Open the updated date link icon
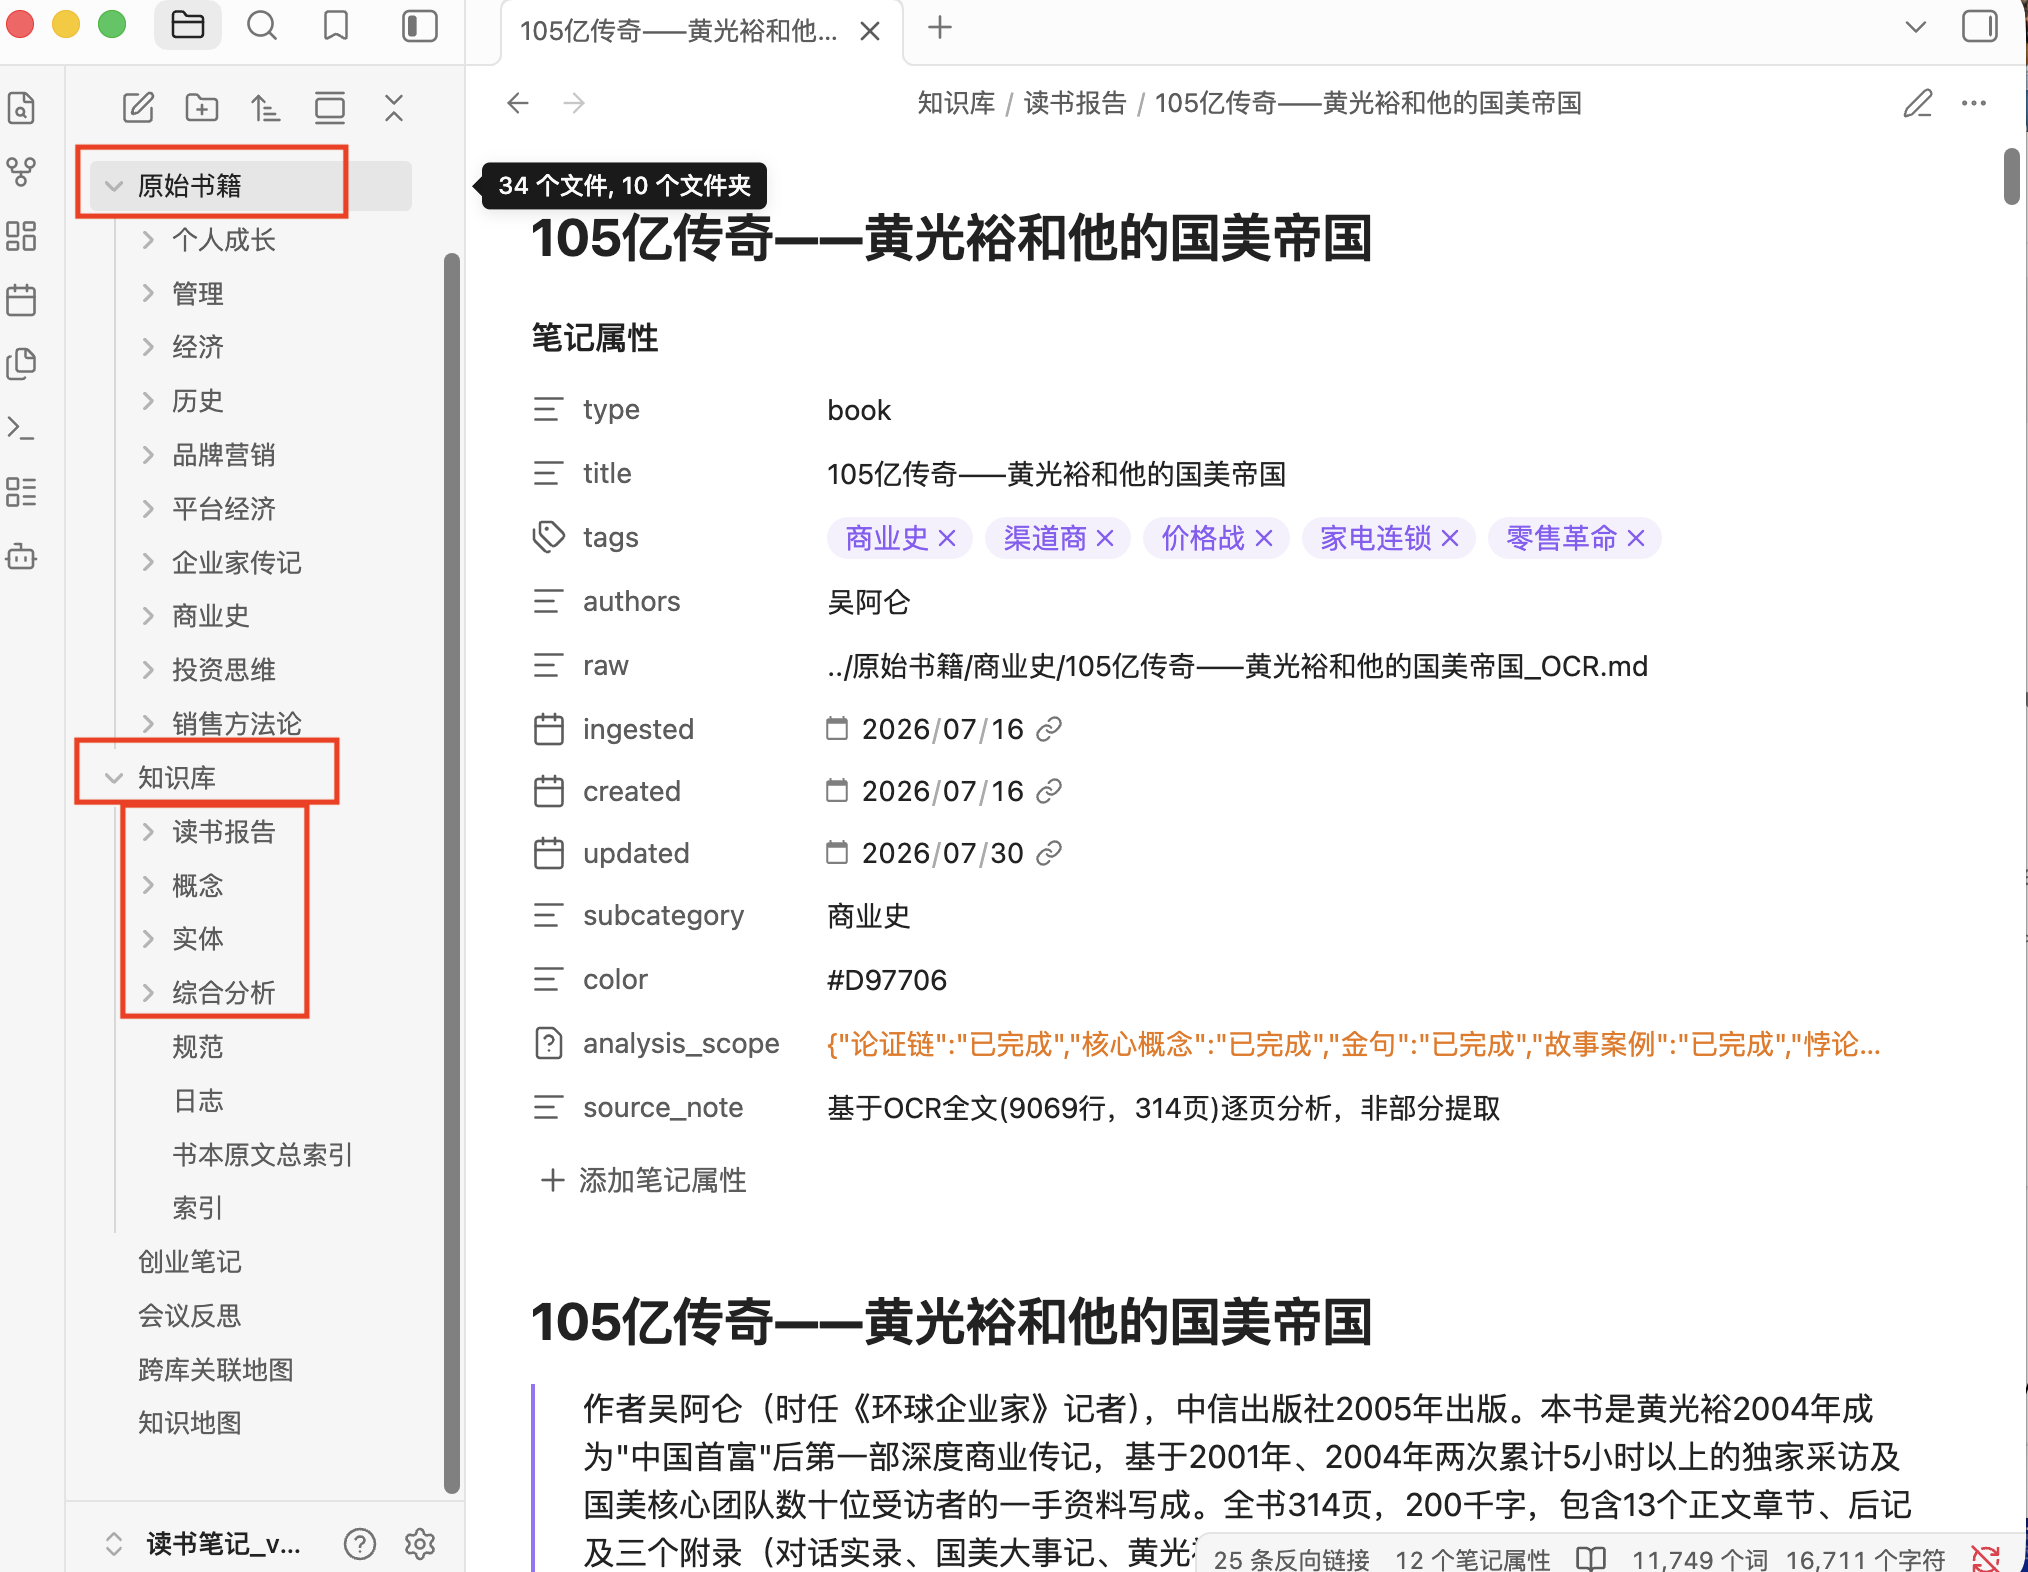The width and height of the screenshot is (2028, 1572). 1048,854
